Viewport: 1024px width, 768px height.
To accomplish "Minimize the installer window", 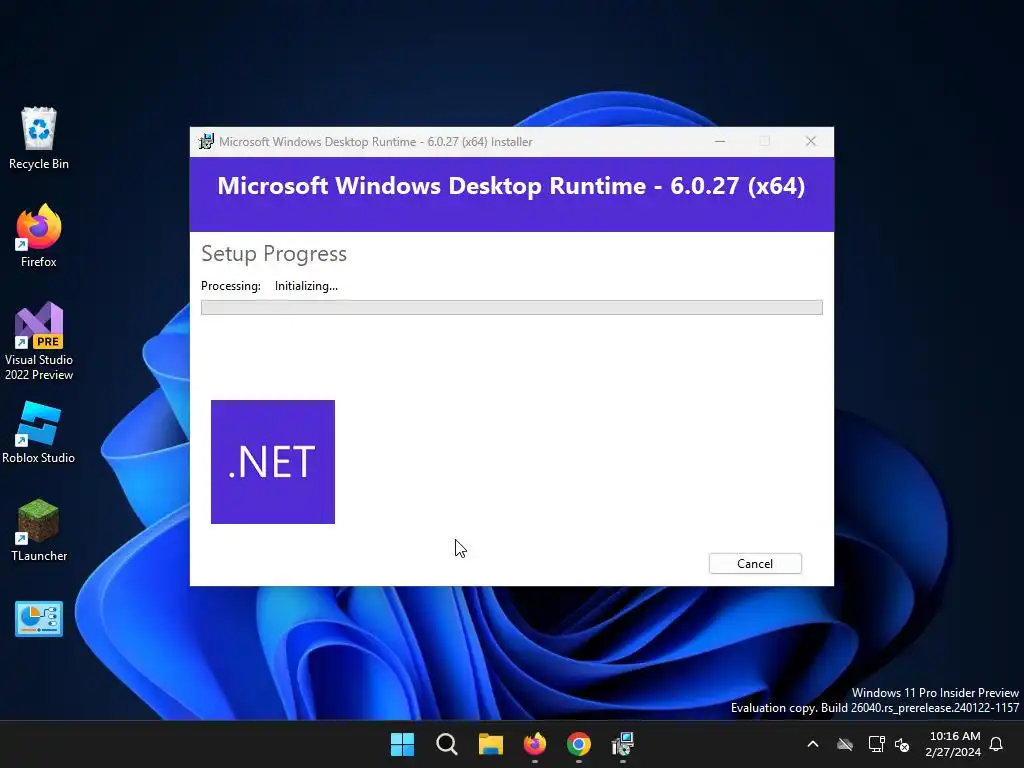I will click(x=720, y=141).
